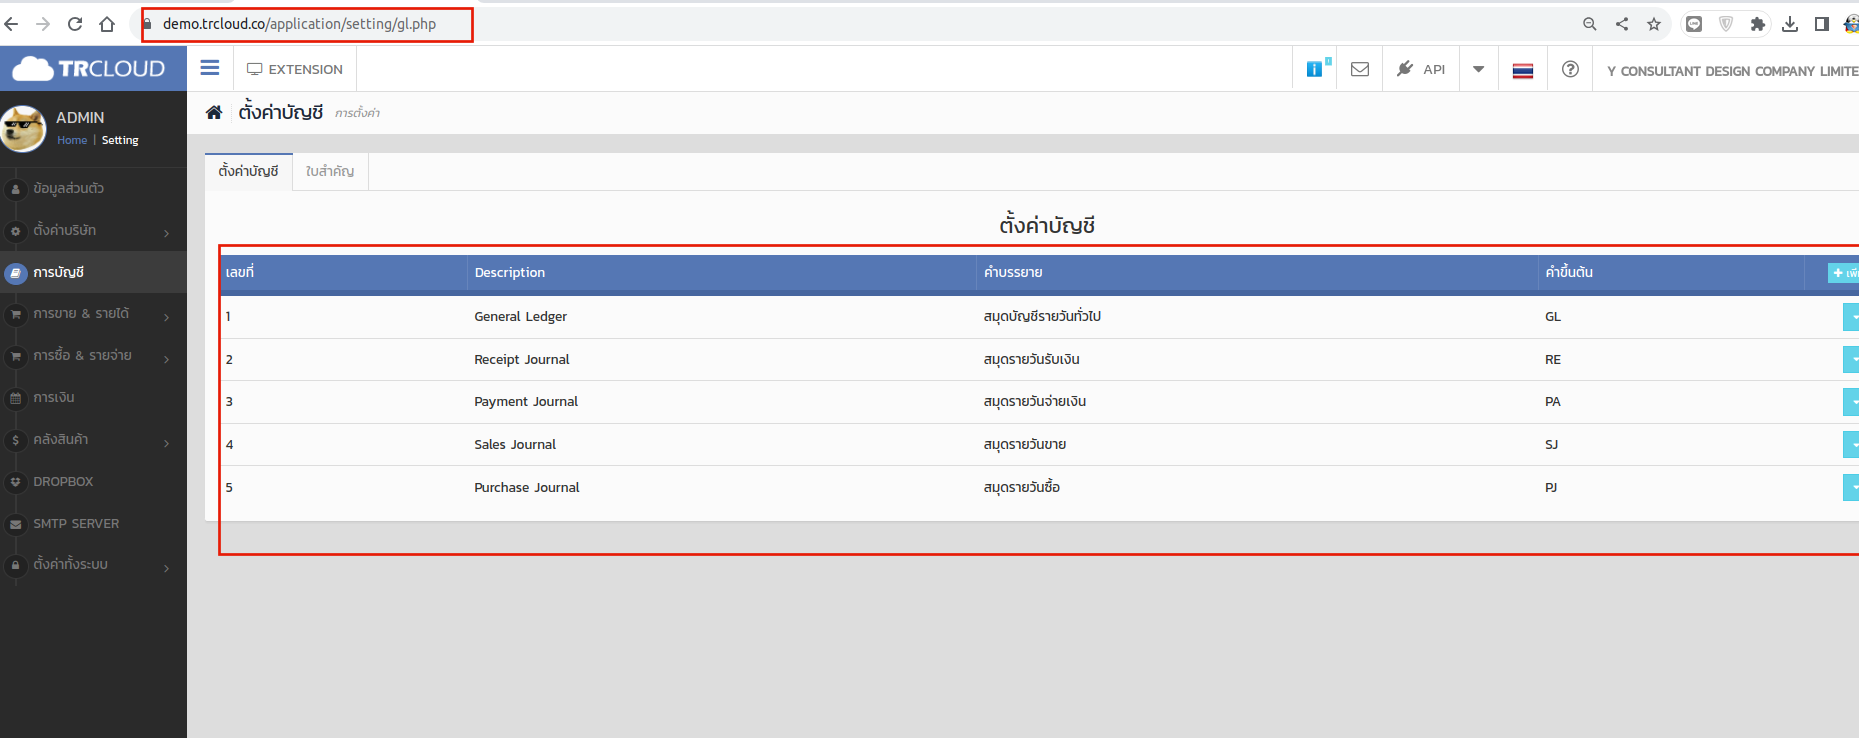Click the Y CONSULTANT DESIGN COMPANY name
1859x738 pixels.
(x=1732, y=71)
